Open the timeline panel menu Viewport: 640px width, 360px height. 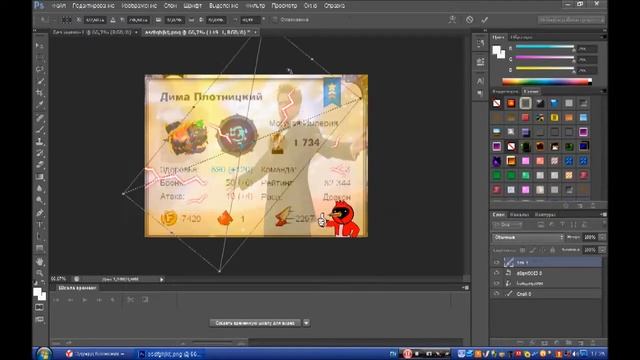(x=465, y=288)
